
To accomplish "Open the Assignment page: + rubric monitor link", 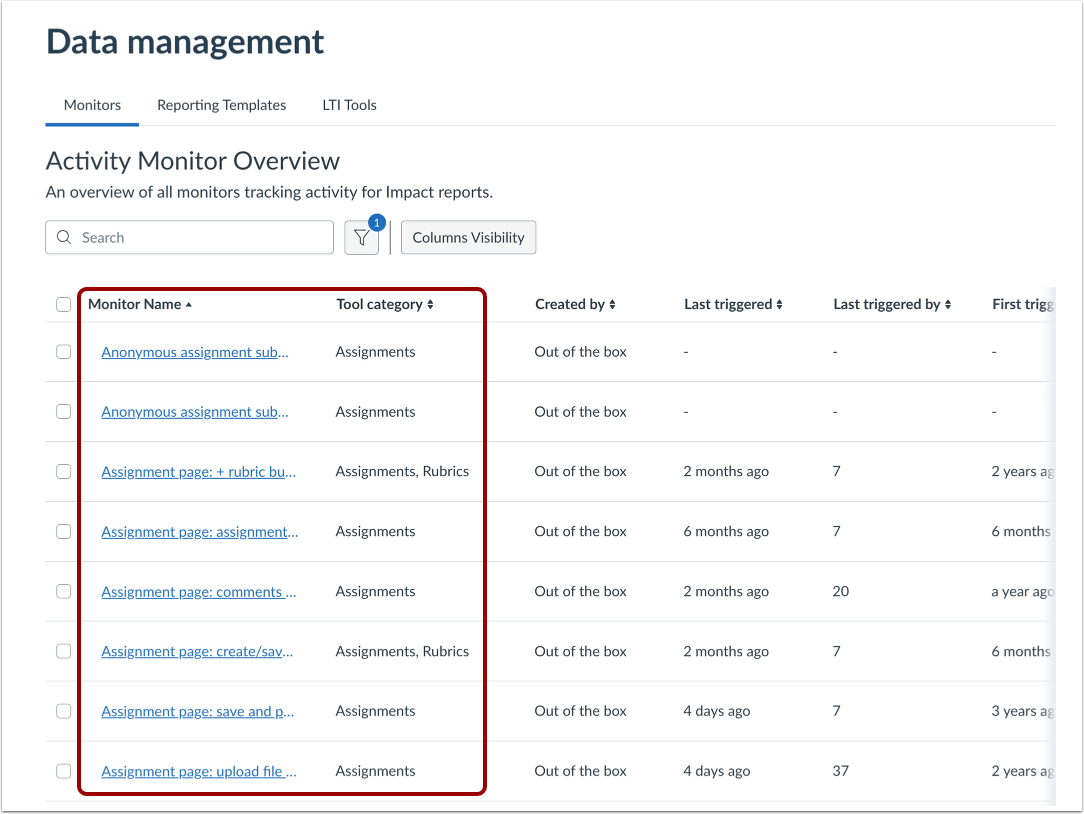I will coord(197,471).
